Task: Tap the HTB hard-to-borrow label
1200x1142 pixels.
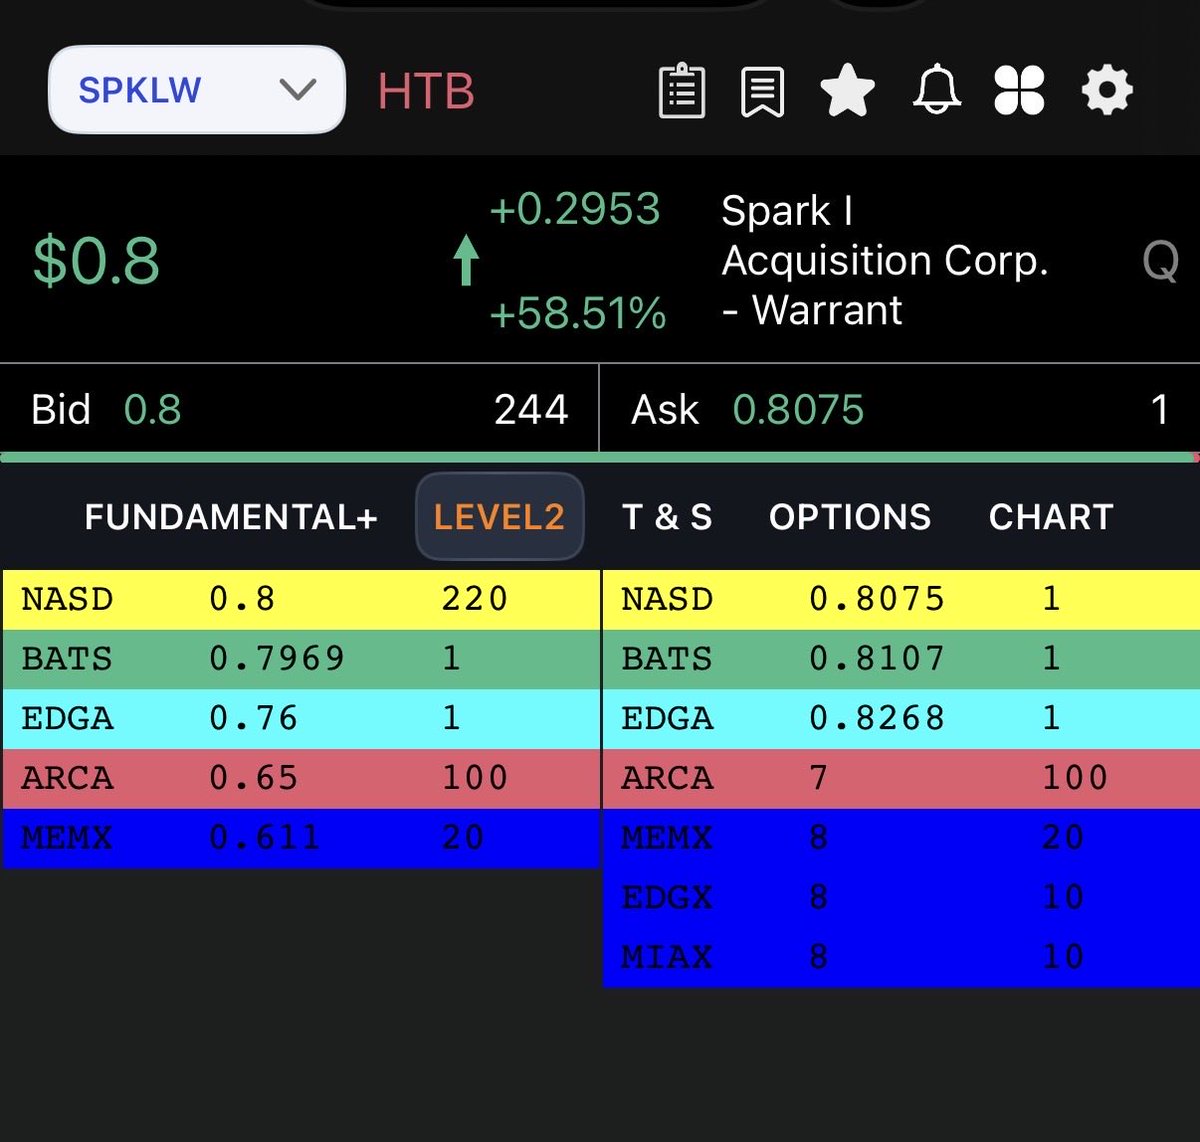Action: 425,91
